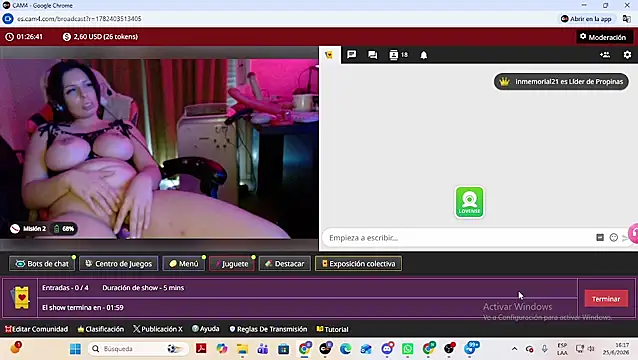The height and width of the screenshot is (360, 638).
Task: Open the Tutorial link
Action: [x=332, y=329]
